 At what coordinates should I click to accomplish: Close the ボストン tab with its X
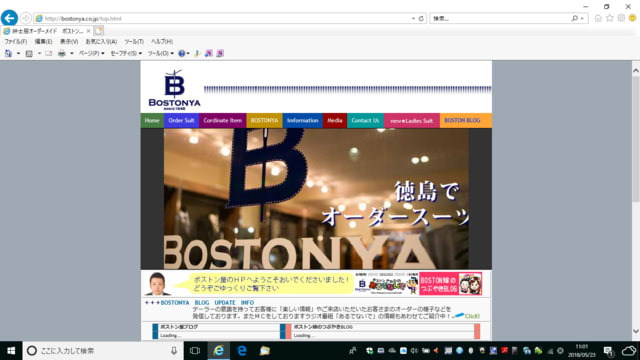[88, 31]
